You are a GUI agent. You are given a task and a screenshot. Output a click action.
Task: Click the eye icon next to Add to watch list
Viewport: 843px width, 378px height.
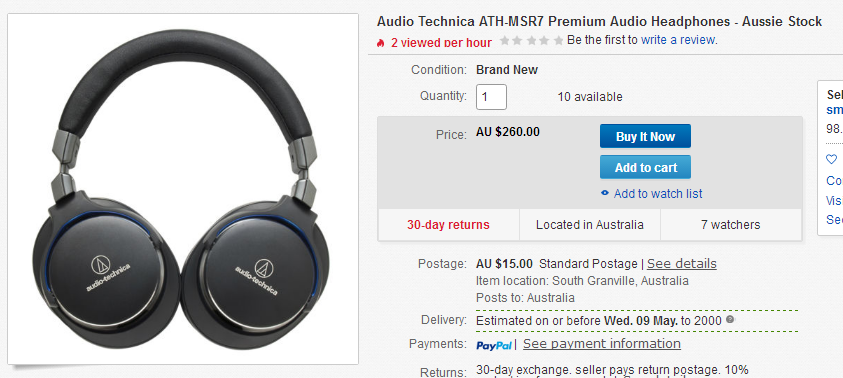pyautogui.click(x=605, y=193)
